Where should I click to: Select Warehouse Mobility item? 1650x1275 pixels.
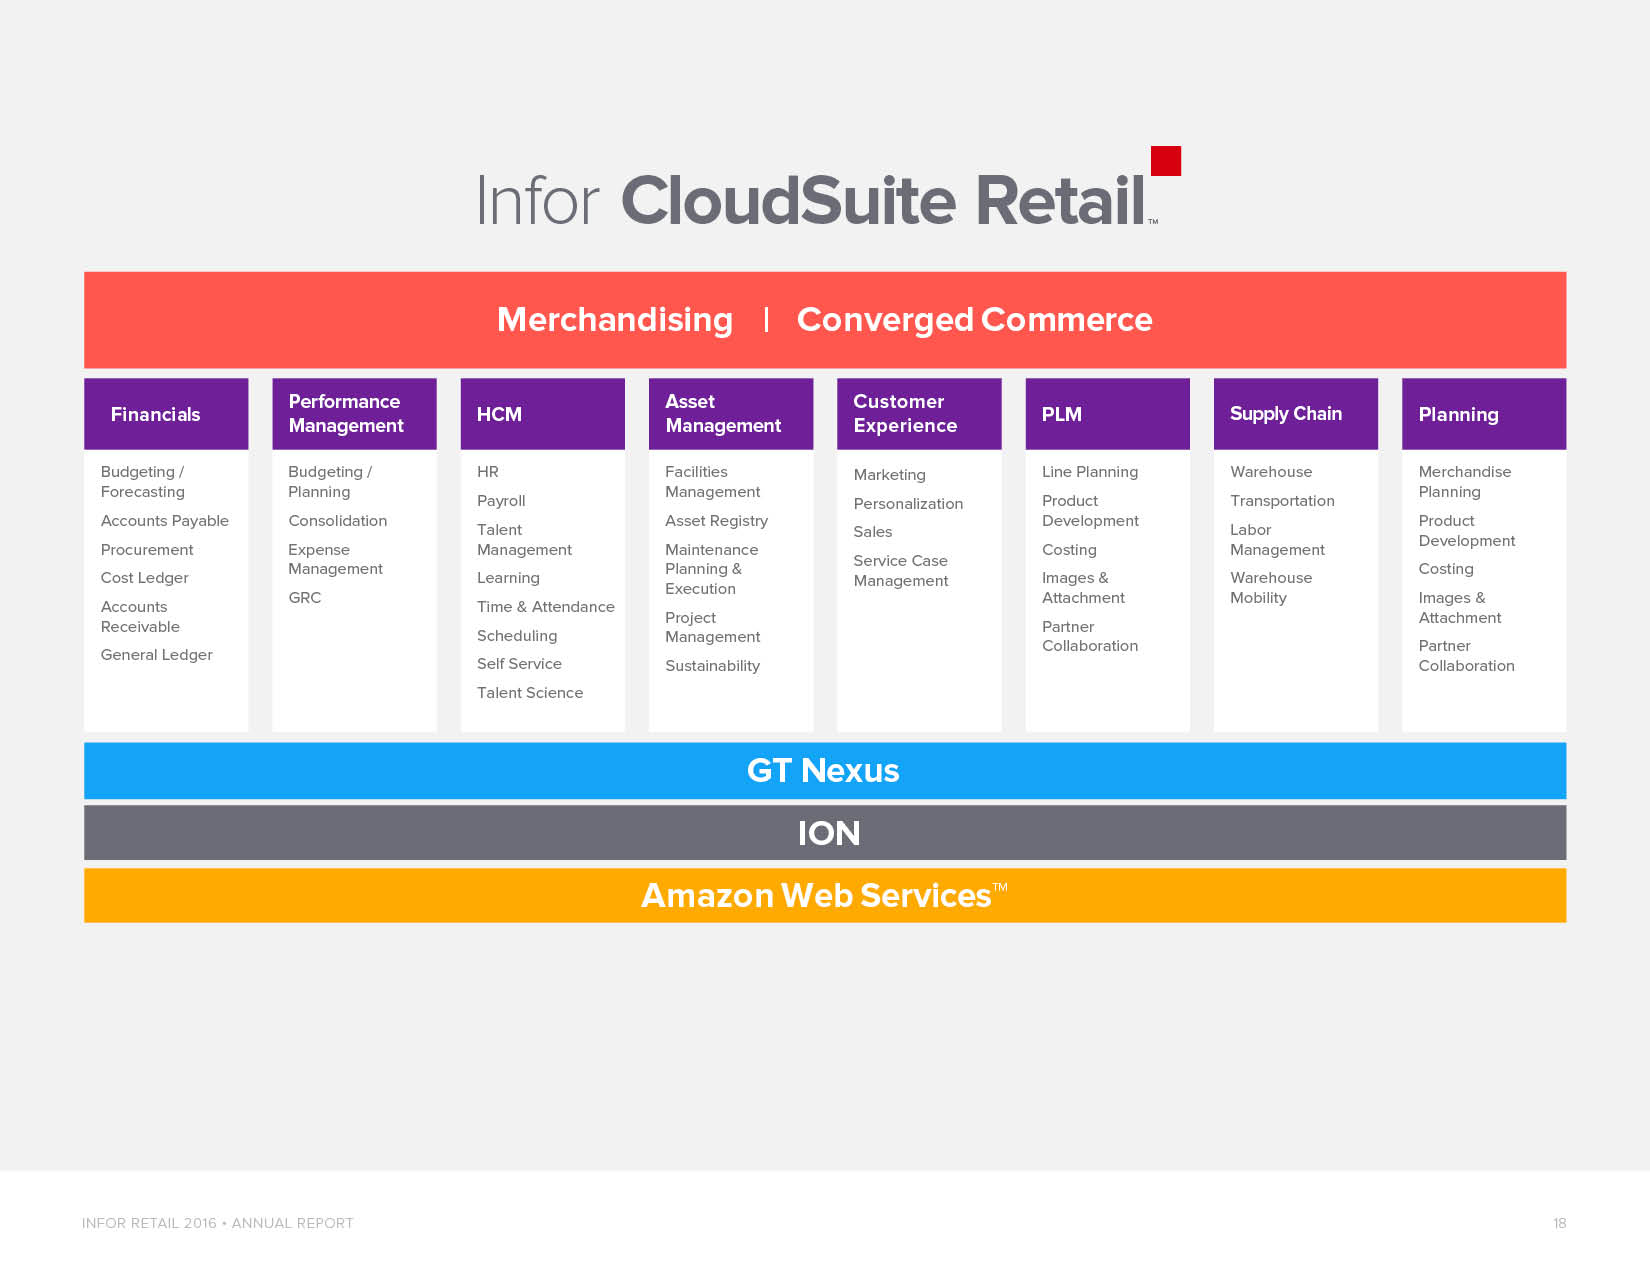(1271, 588)
